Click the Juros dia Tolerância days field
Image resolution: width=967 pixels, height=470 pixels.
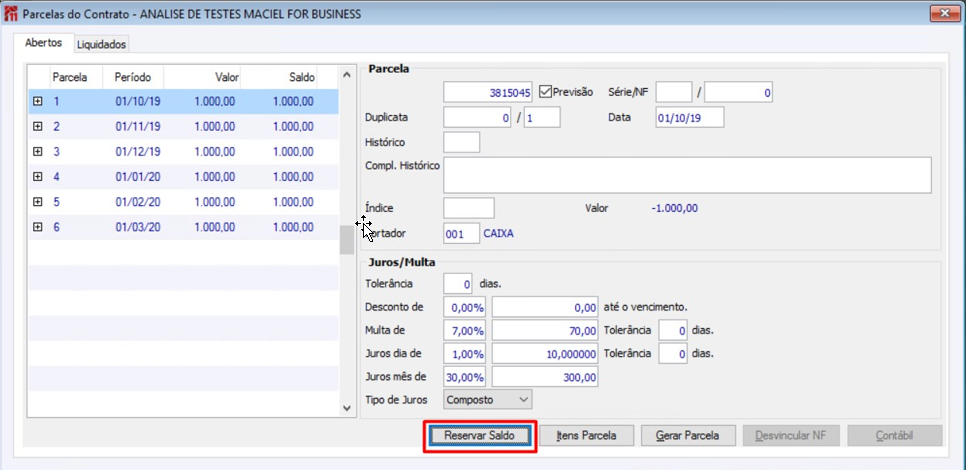pyautogui.click(x=673, y=354)
